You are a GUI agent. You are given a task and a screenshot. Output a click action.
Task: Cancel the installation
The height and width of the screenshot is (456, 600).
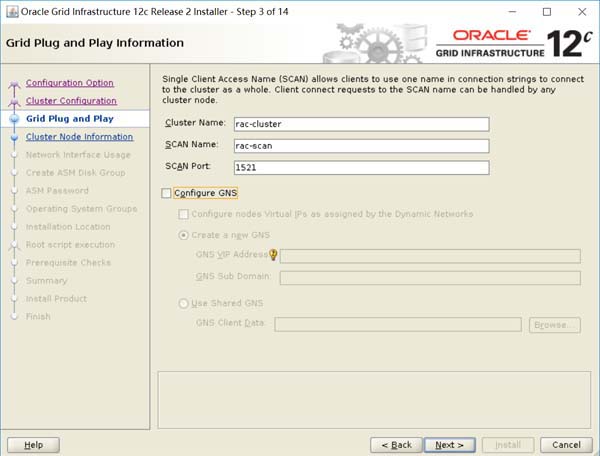(x=566, y=445)
